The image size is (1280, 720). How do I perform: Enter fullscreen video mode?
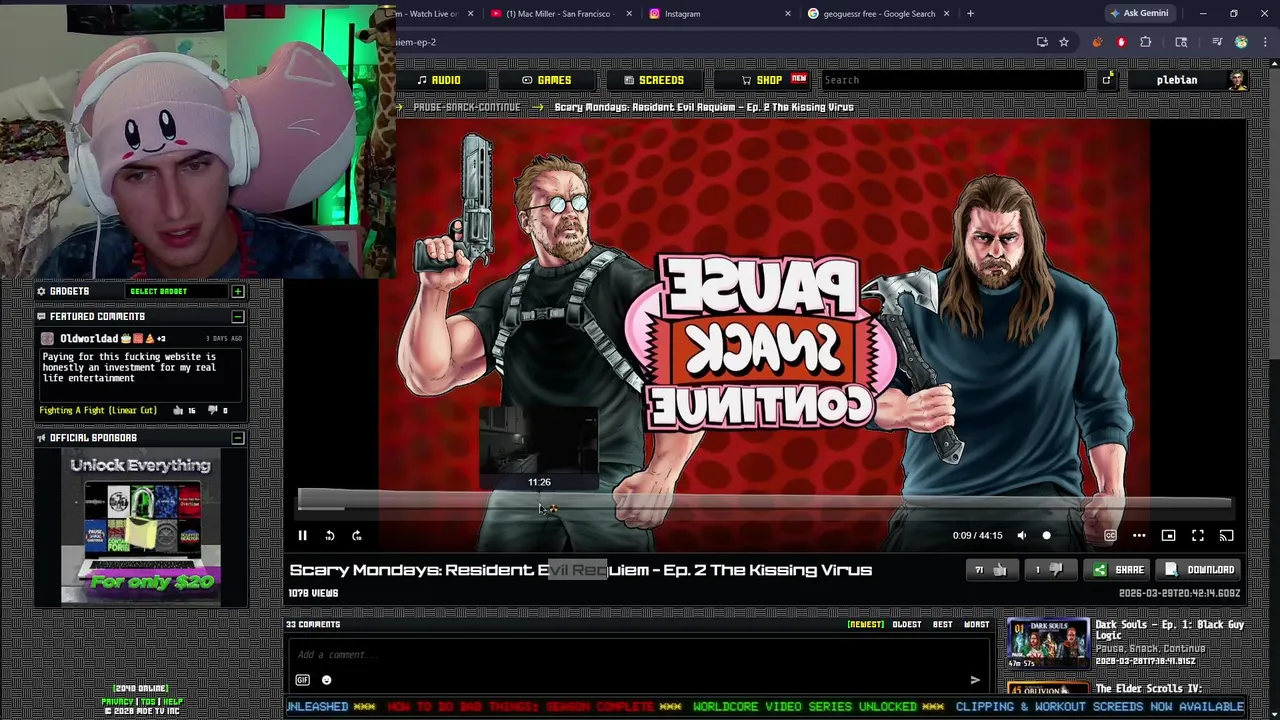(x=1198, y=536)
